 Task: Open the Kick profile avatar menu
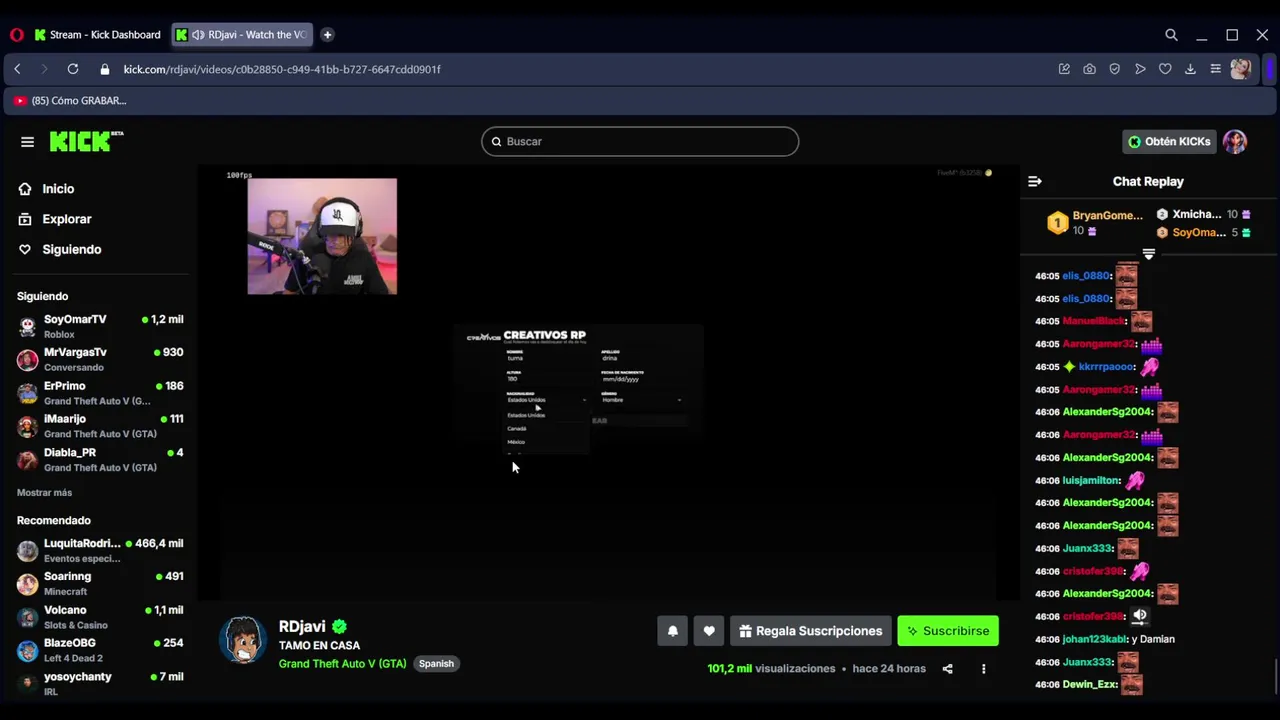tap(1235, 142)
